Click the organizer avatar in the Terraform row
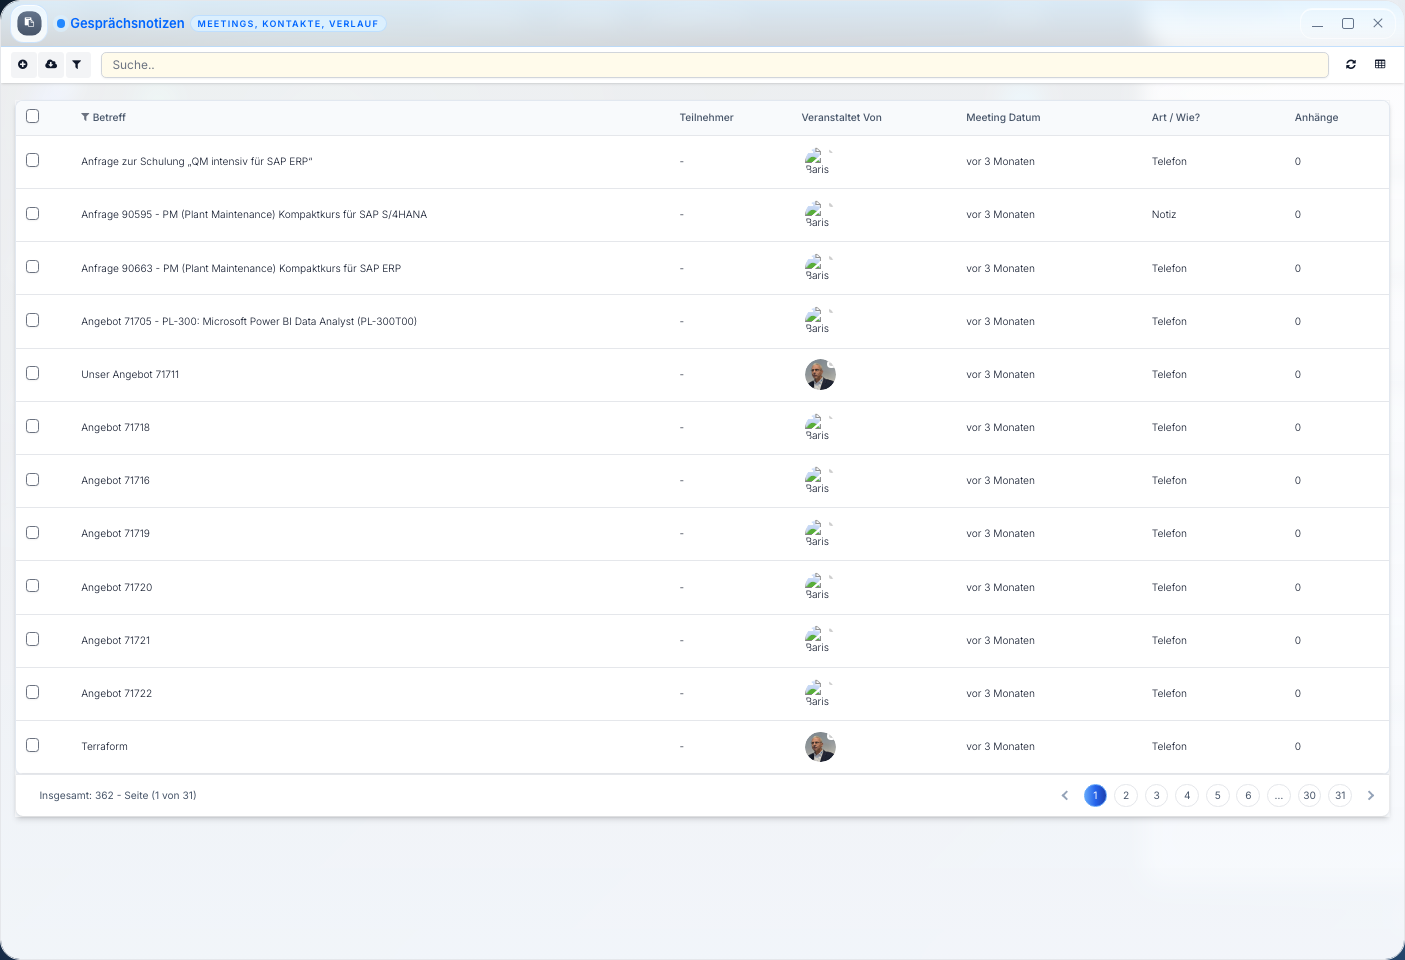1405x960 pixels. [820, 747]
